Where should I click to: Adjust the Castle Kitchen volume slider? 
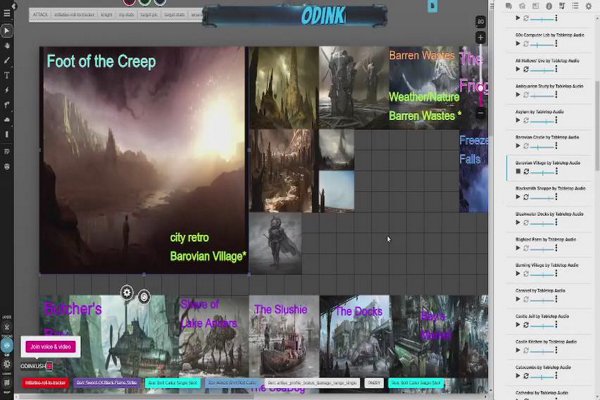coord(542,351)
